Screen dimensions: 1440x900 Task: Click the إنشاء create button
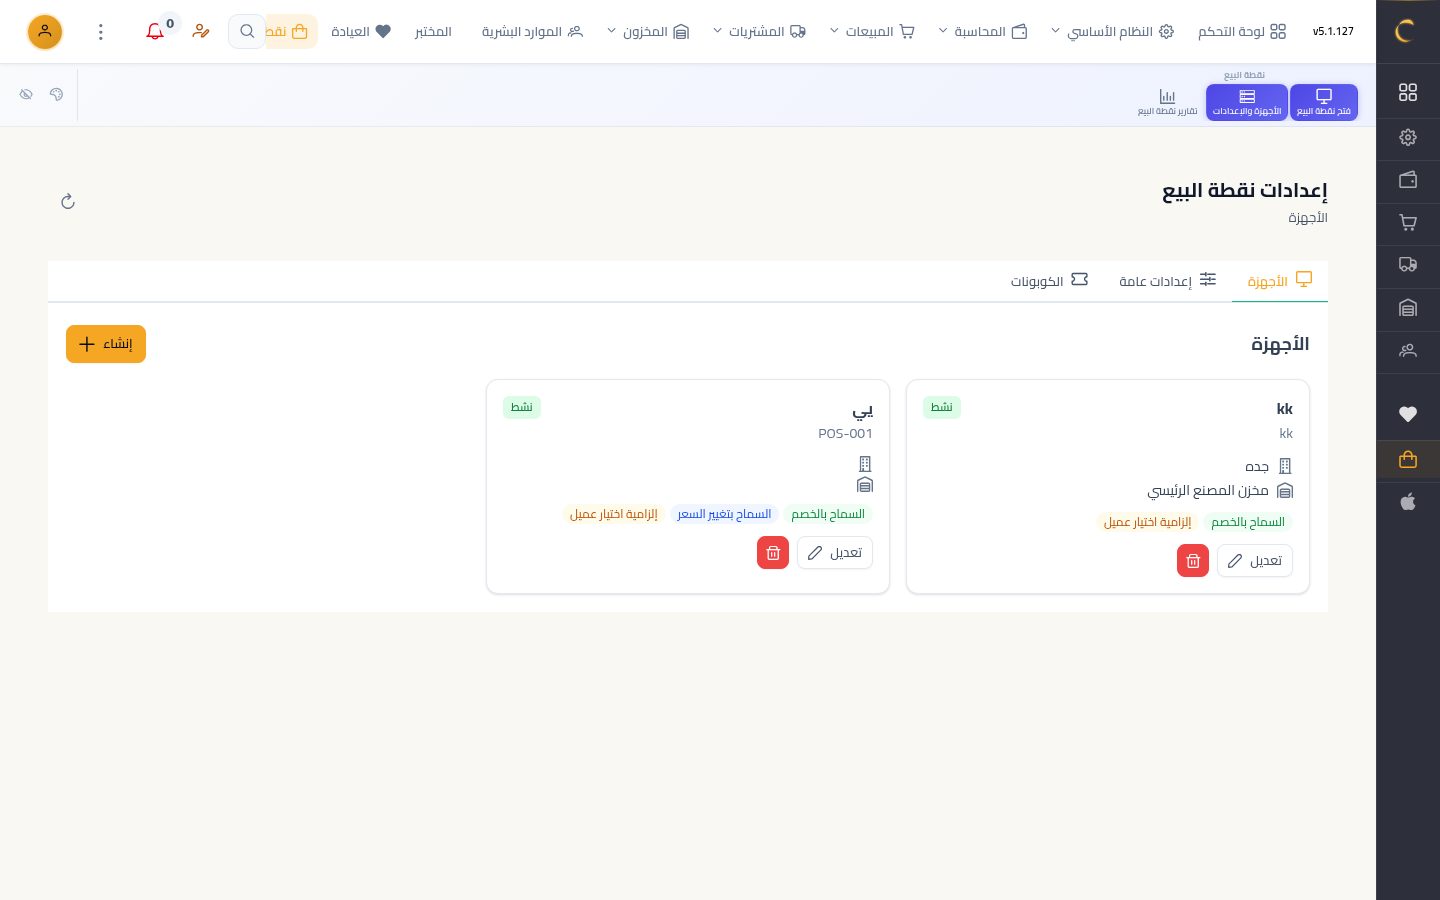pyautogui.click(x=106, y=344)
